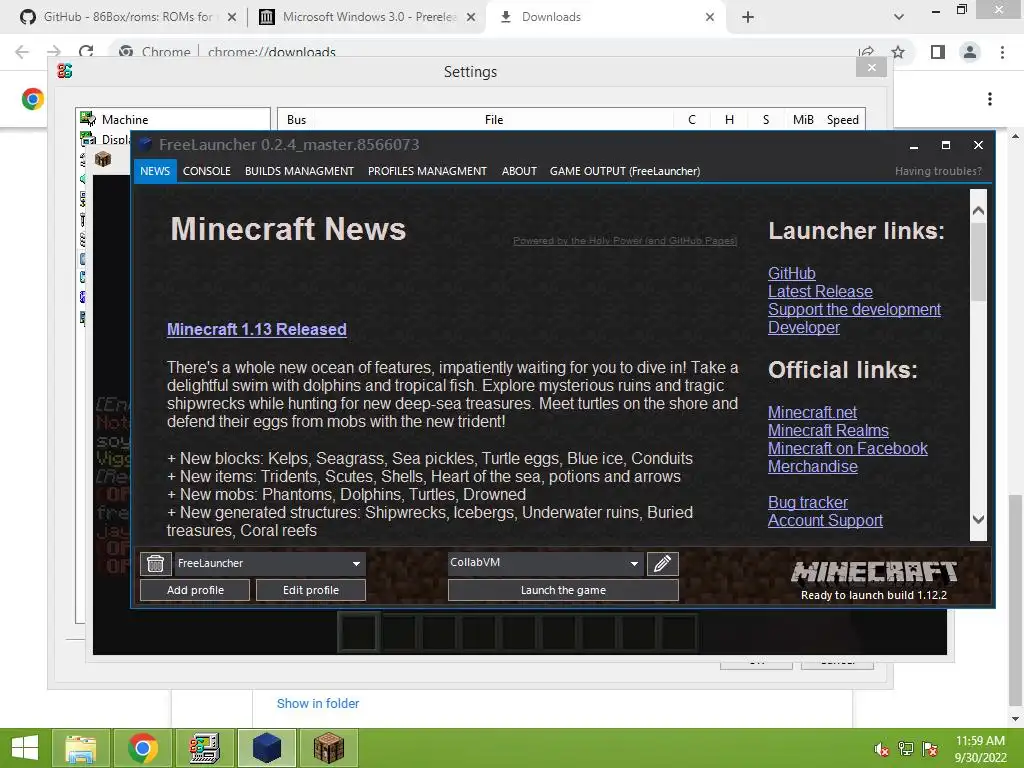Screen dimensions: 1024x768
Task: Click the network tray icon
Action: tap(906, 749)
